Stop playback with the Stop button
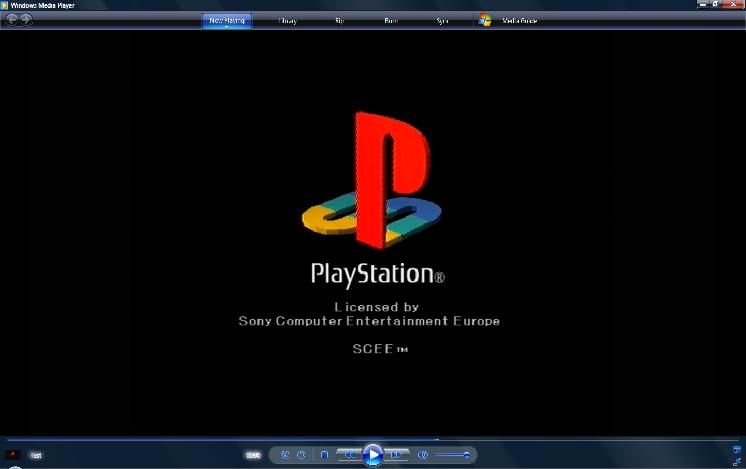This screenshot has height=469, width=746. (324, 455)
